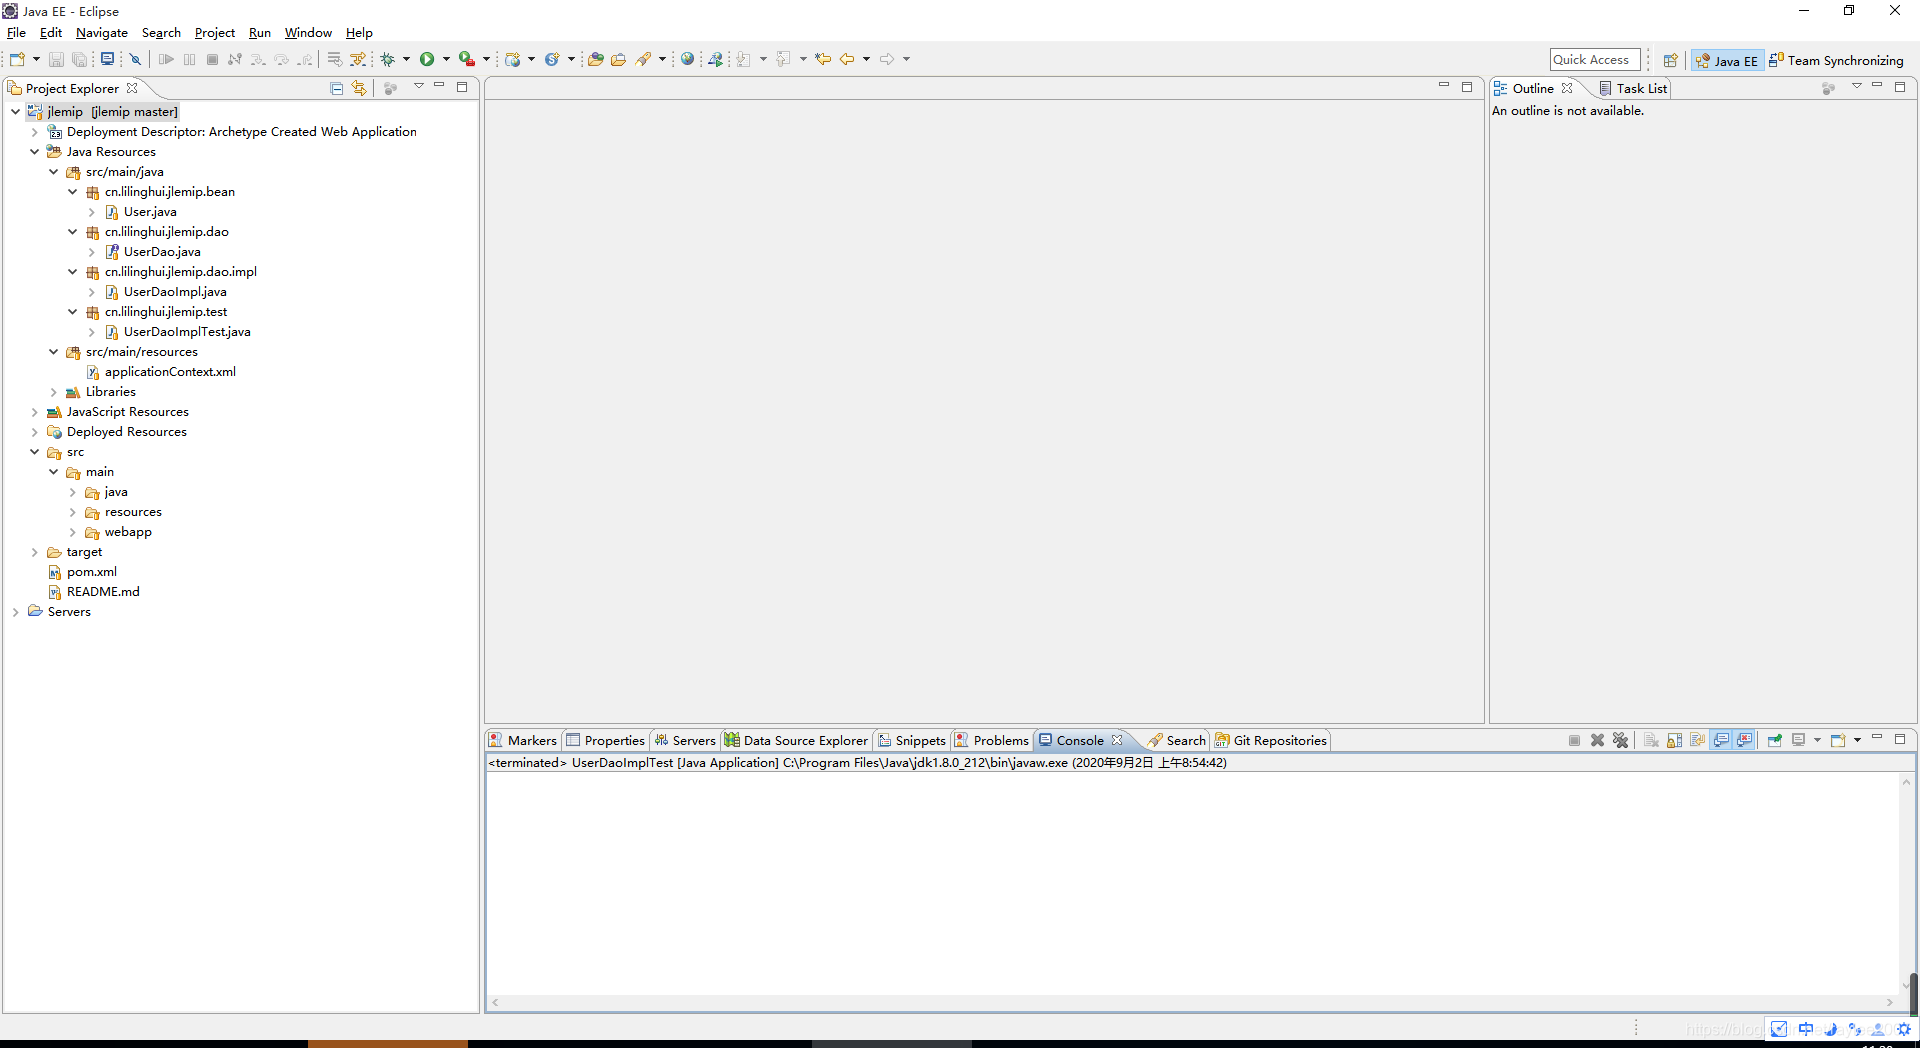Click the New file toolbar icon
This screenshot has width=1920, height=1048.
pyautogui.click(x=17, y=59)
